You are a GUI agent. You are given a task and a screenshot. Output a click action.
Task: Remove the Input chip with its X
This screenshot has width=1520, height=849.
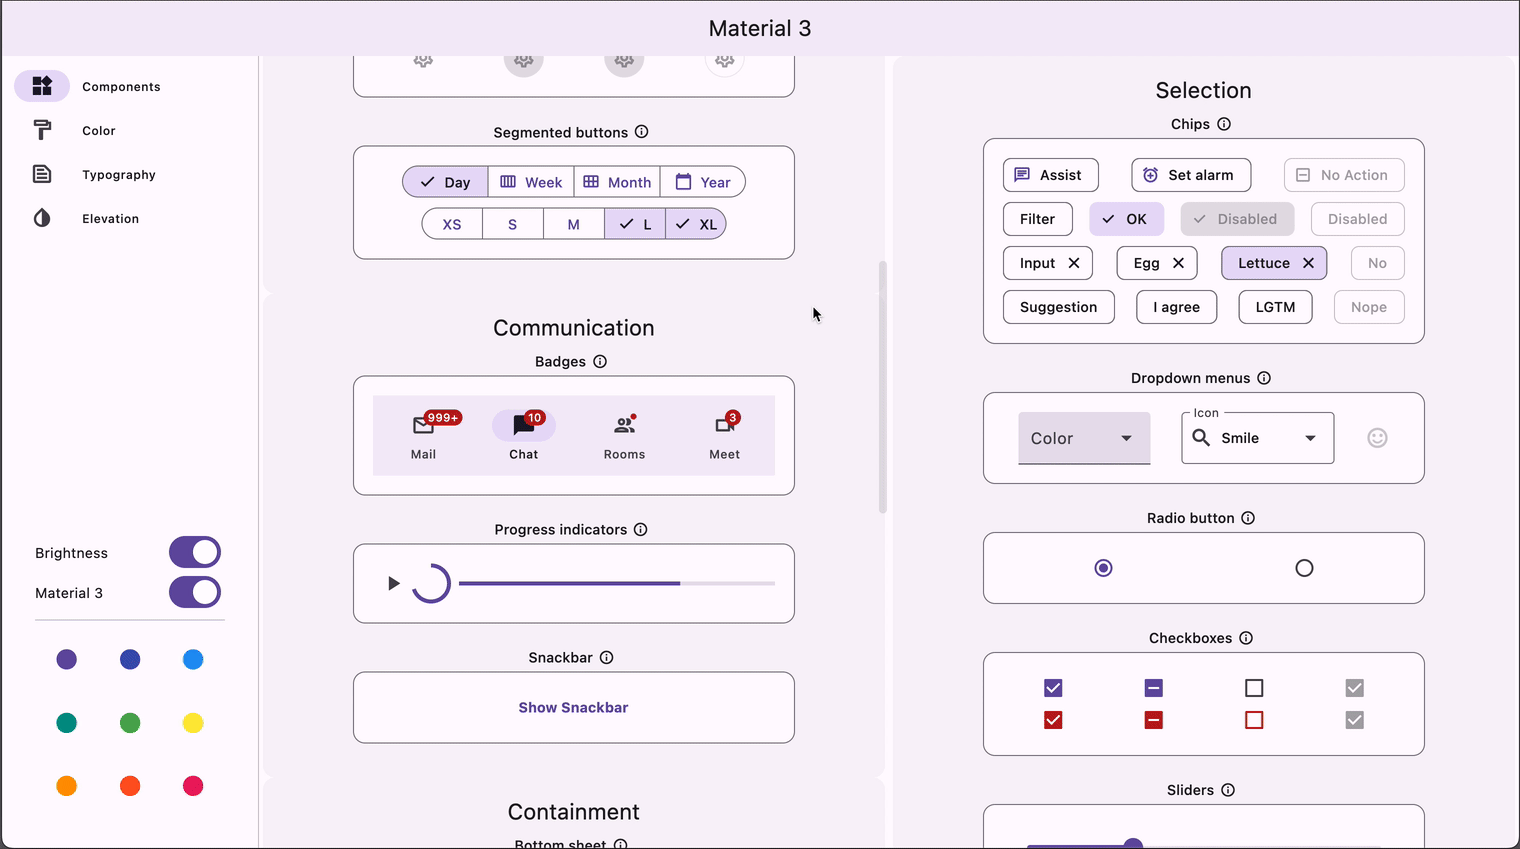click(1074, 263)
